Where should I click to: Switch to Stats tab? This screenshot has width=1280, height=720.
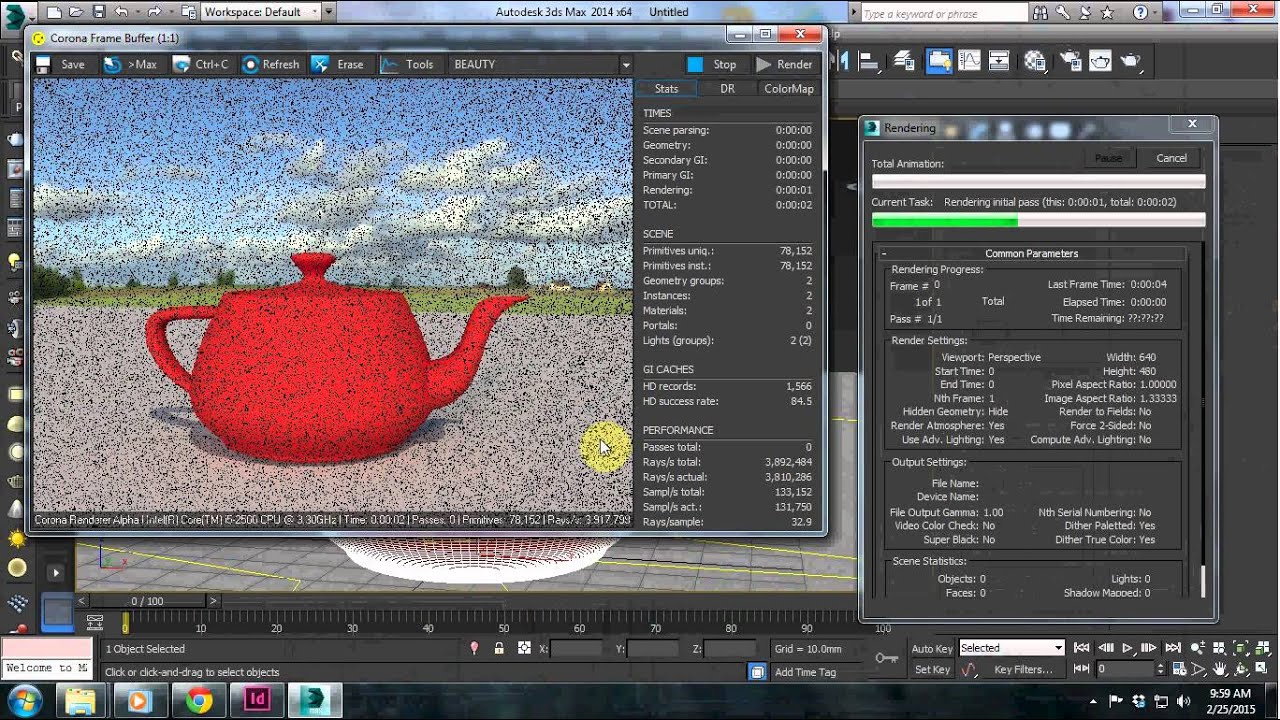click(666, 88)
